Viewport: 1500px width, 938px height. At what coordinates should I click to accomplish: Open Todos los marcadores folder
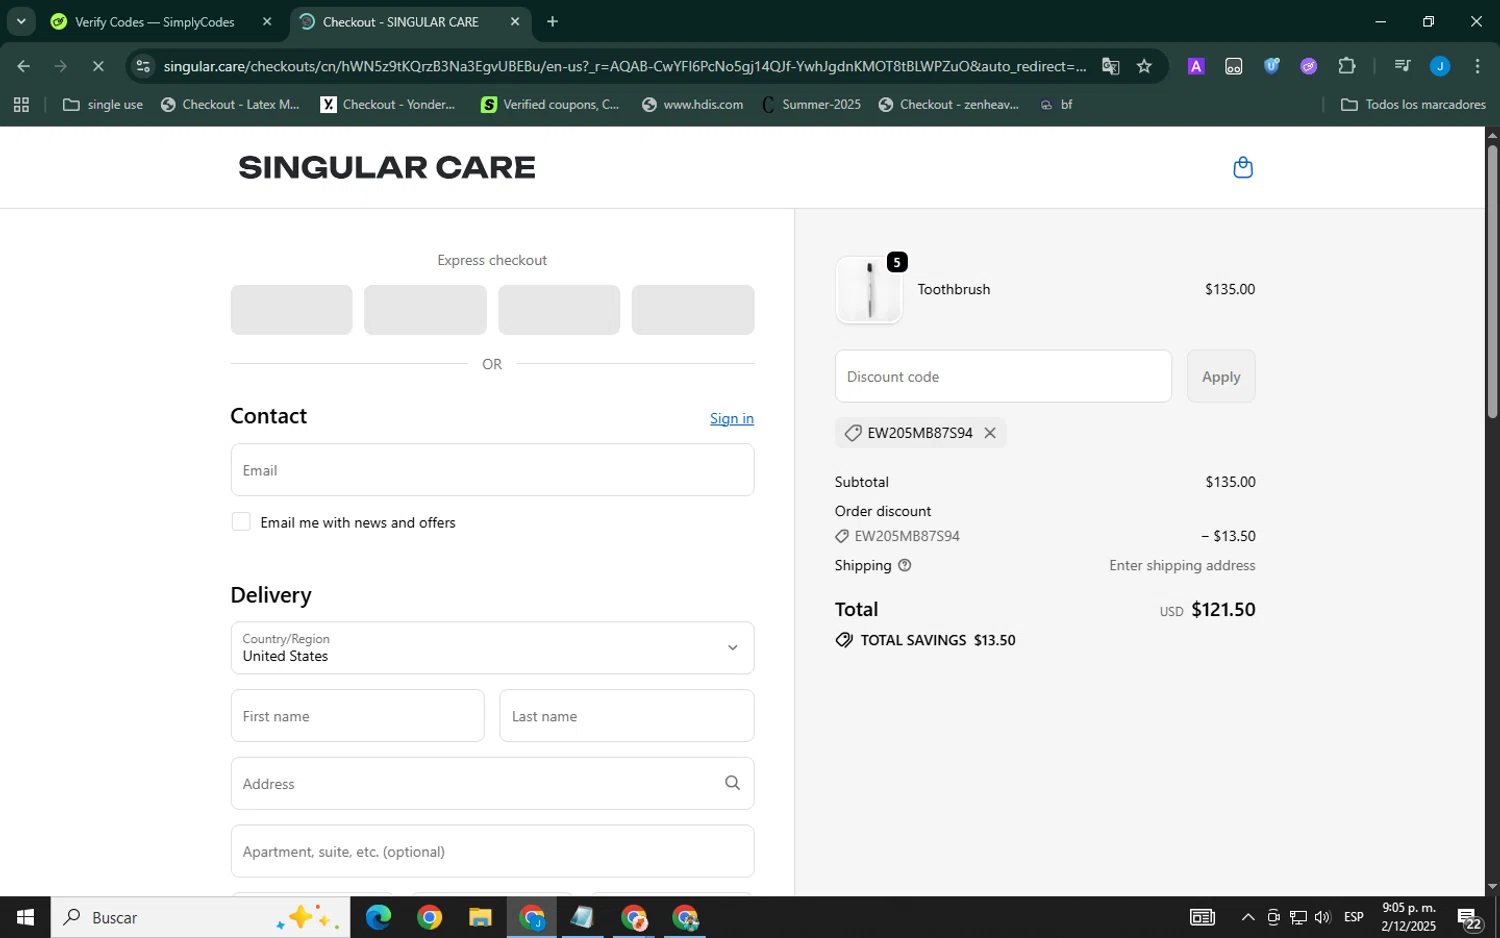tap(1413, 105)
